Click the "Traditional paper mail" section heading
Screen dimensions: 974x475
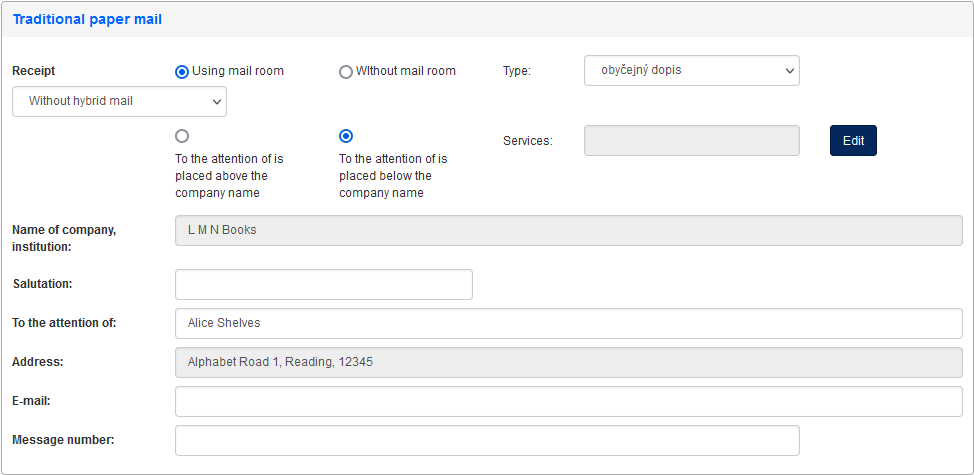87,19
